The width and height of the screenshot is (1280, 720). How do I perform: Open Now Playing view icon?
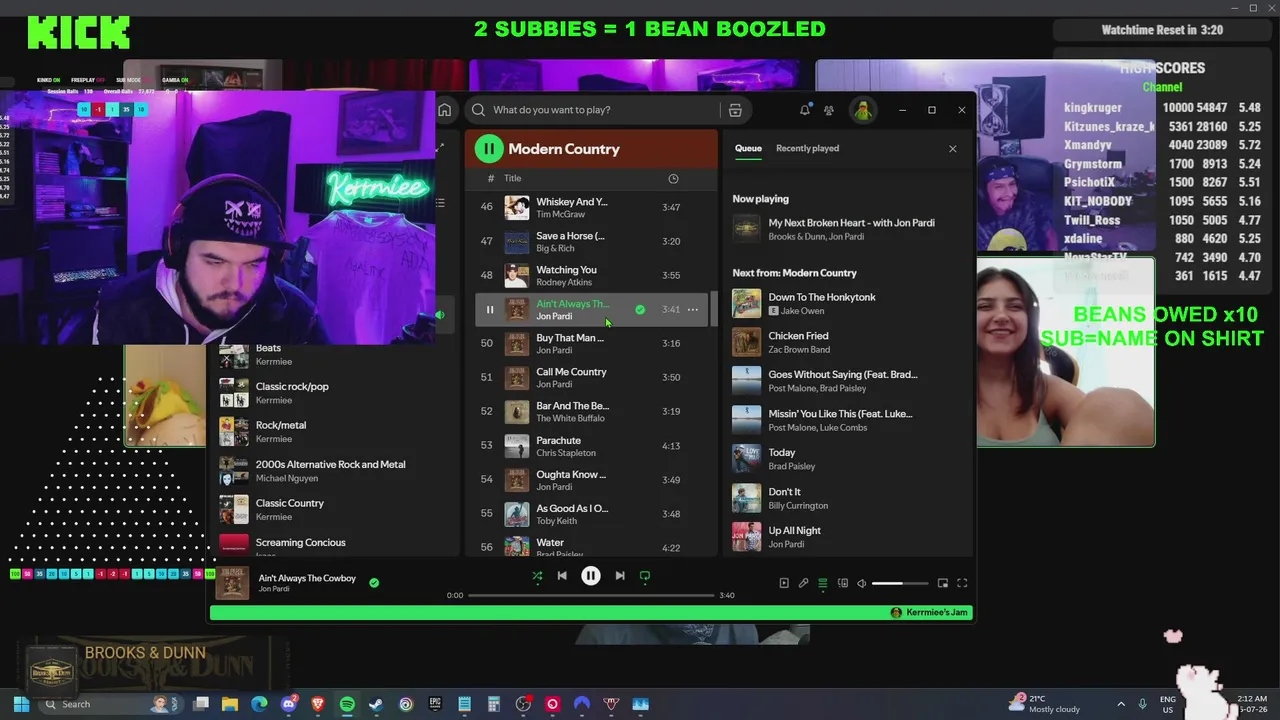pos(784,583)
